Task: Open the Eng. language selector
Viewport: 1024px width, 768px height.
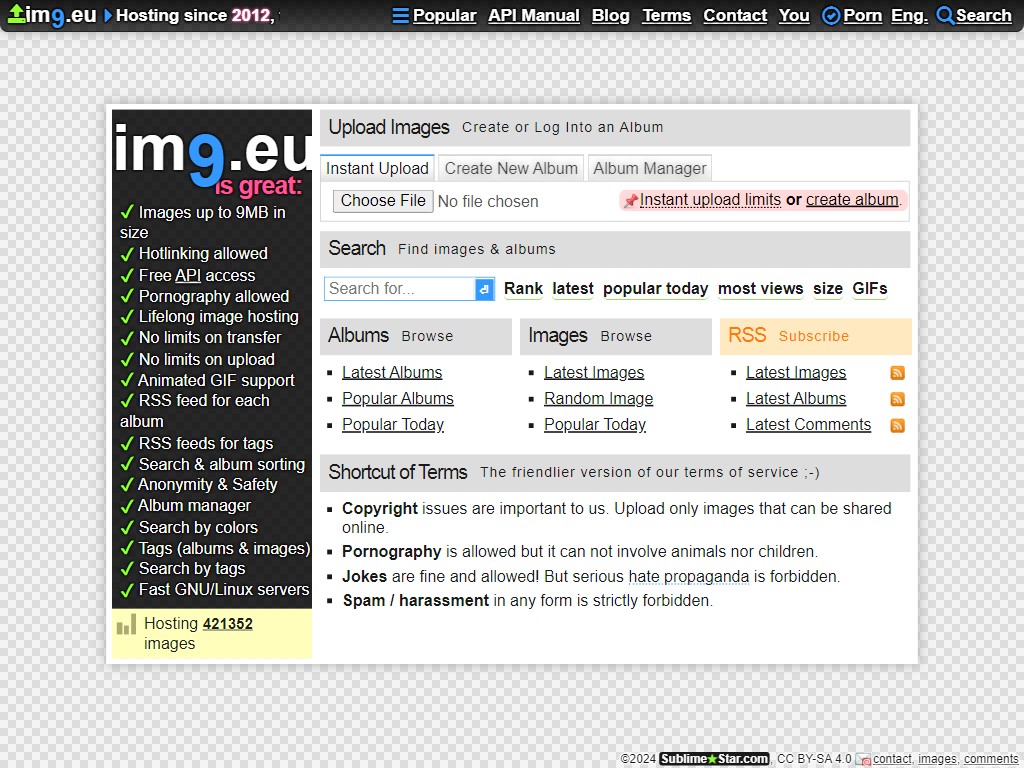Action: coord(909,16)
